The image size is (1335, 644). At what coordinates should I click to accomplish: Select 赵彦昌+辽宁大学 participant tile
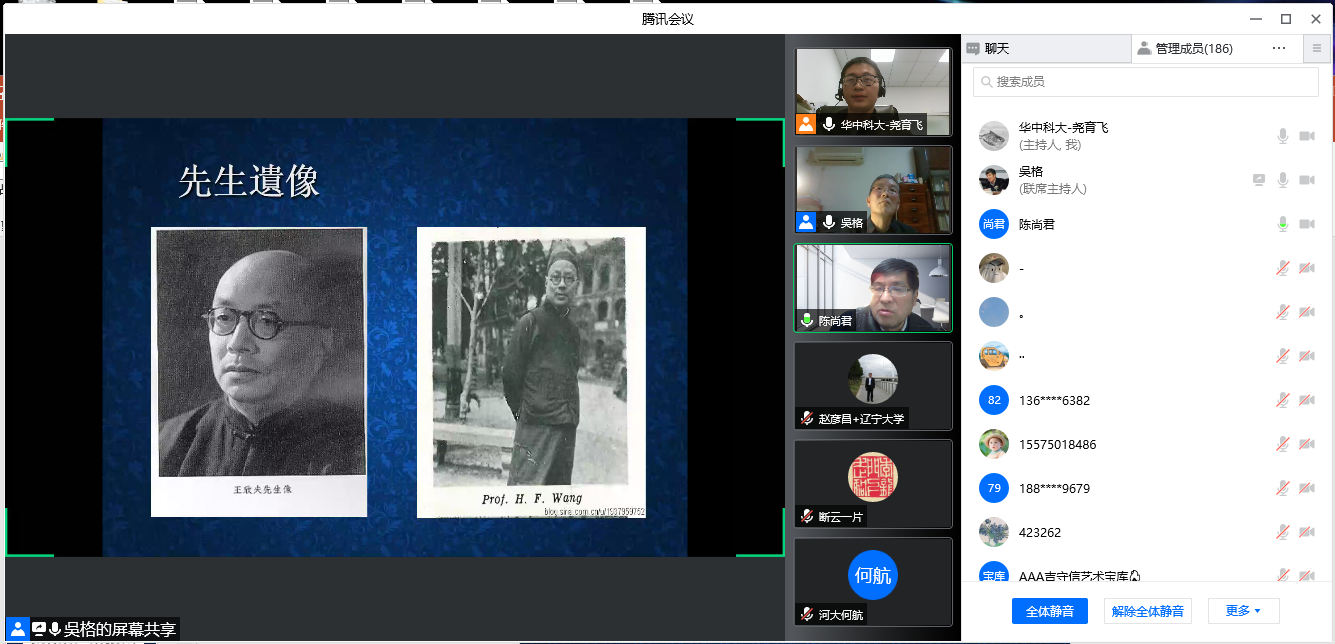click(x=873, y=386)
